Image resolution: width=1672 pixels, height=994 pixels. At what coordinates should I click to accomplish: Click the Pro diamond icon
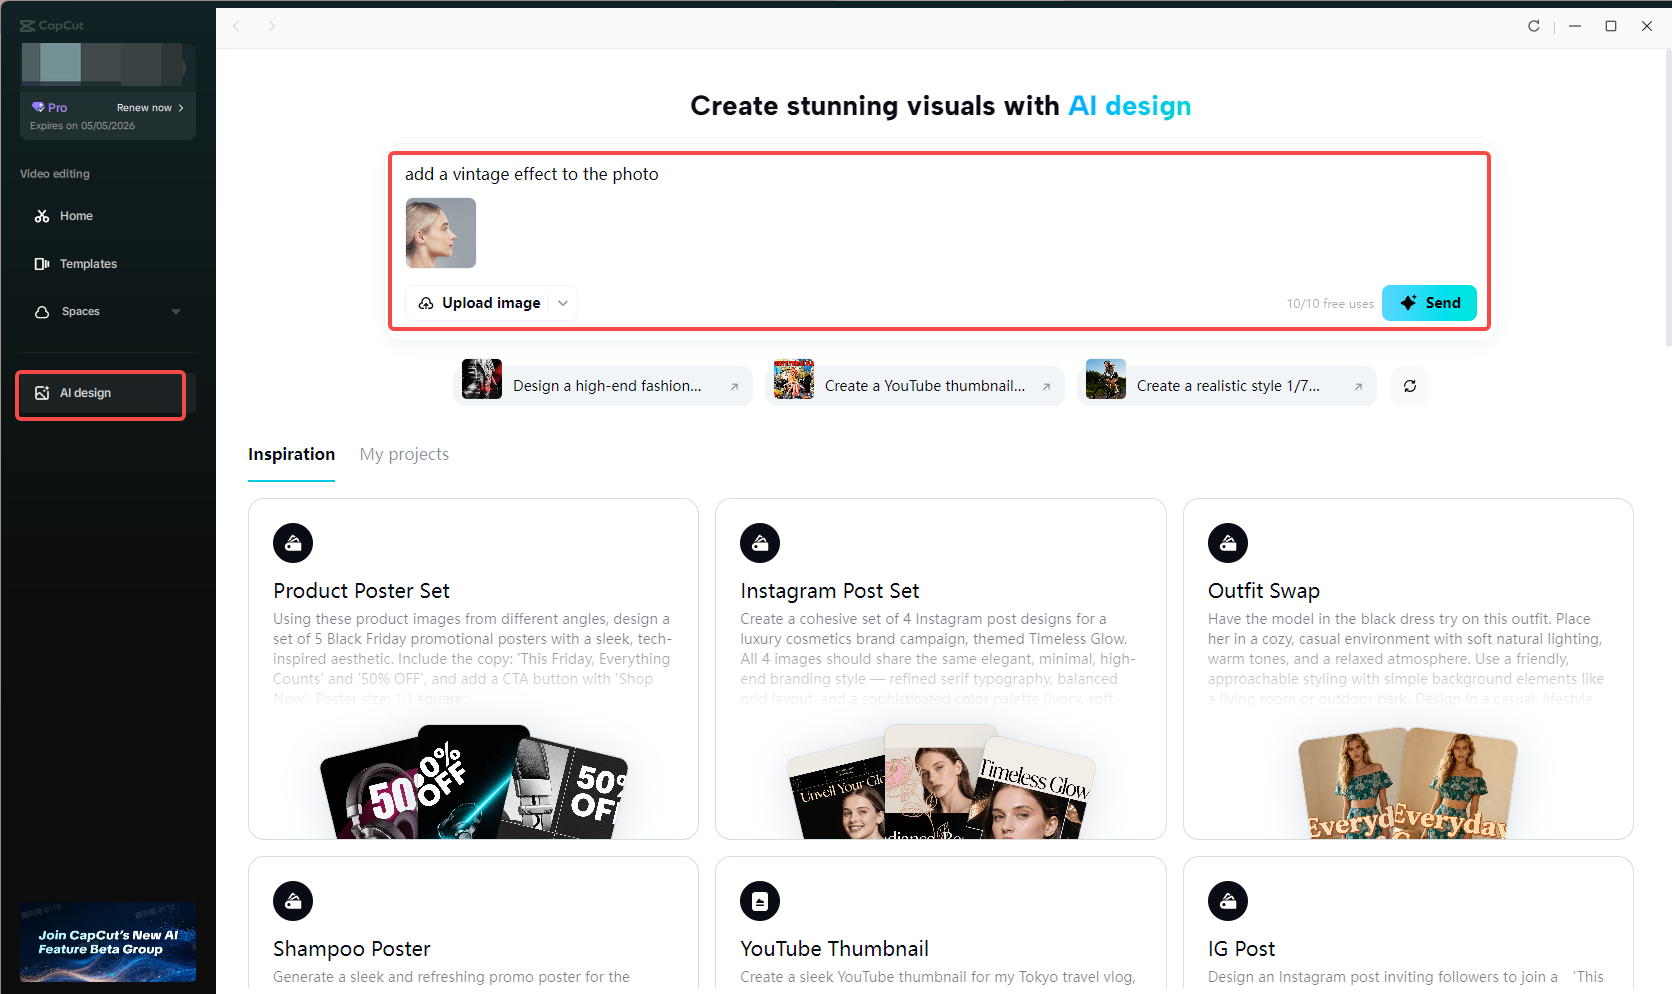(38, 107)
